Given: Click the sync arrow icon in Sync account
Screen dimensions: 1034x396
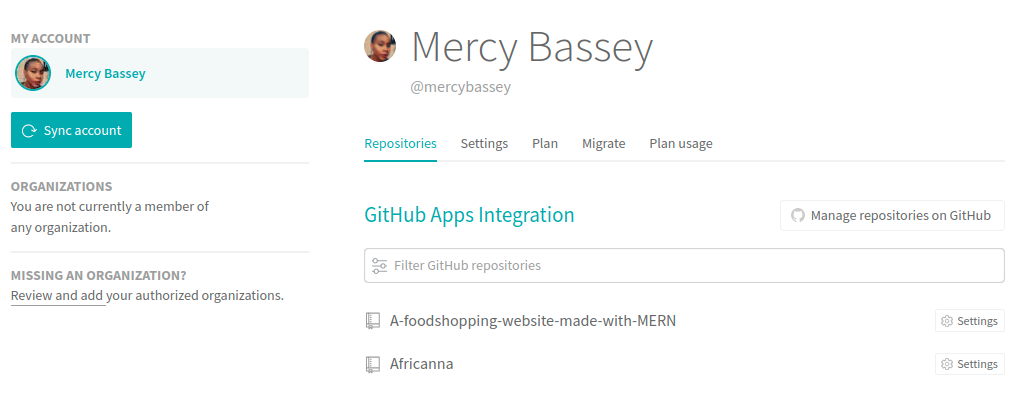Looking at the screenshot, I should (29, 130).
